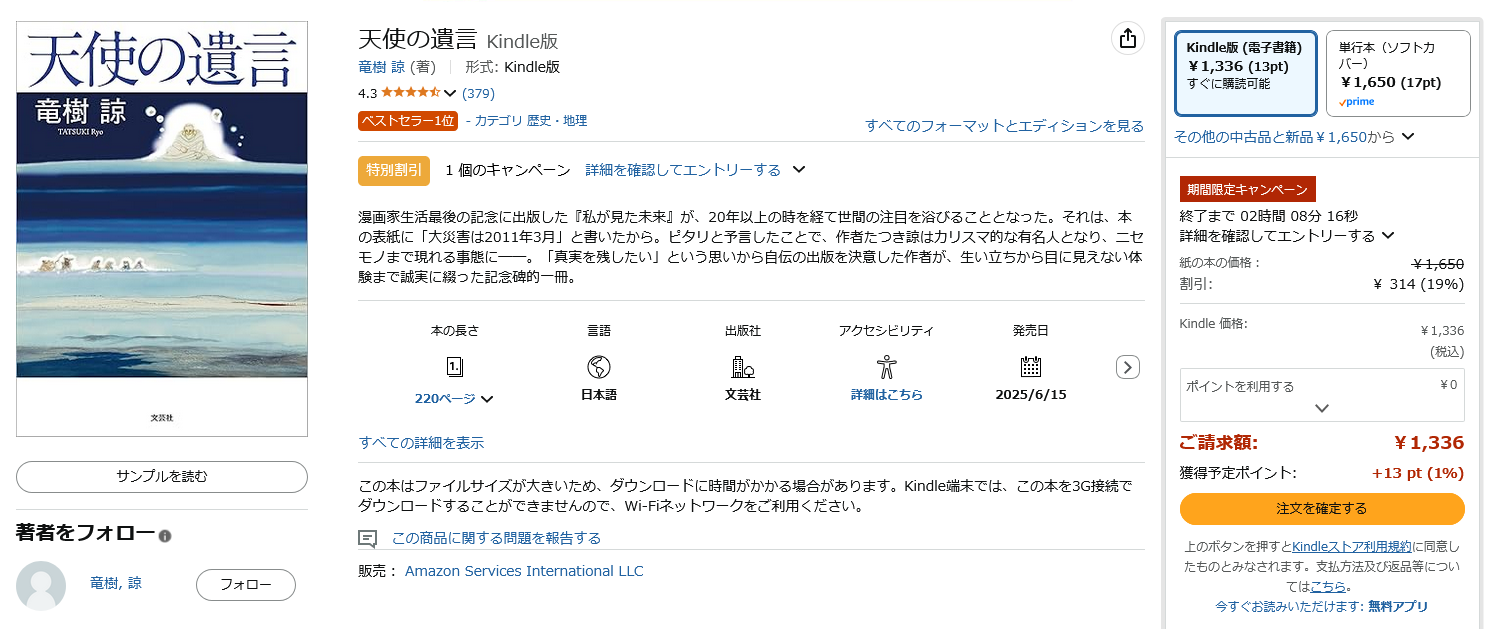Click the discount amount ￥314 (19%)
This screenshot has height=629, width=1505.
[1419, 284]
